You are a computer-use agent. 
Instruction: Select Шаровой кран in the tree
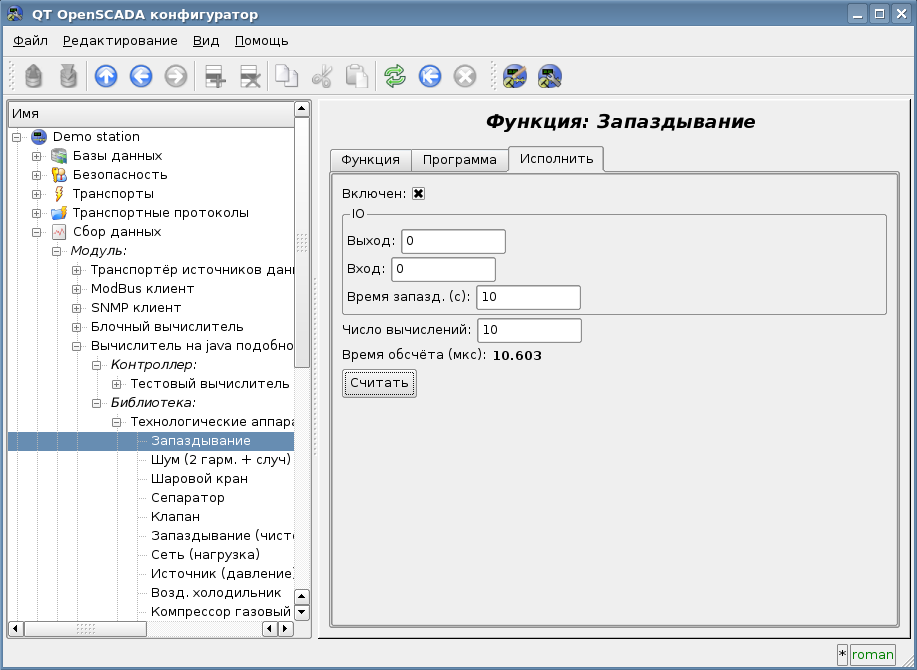coord(199,479)
